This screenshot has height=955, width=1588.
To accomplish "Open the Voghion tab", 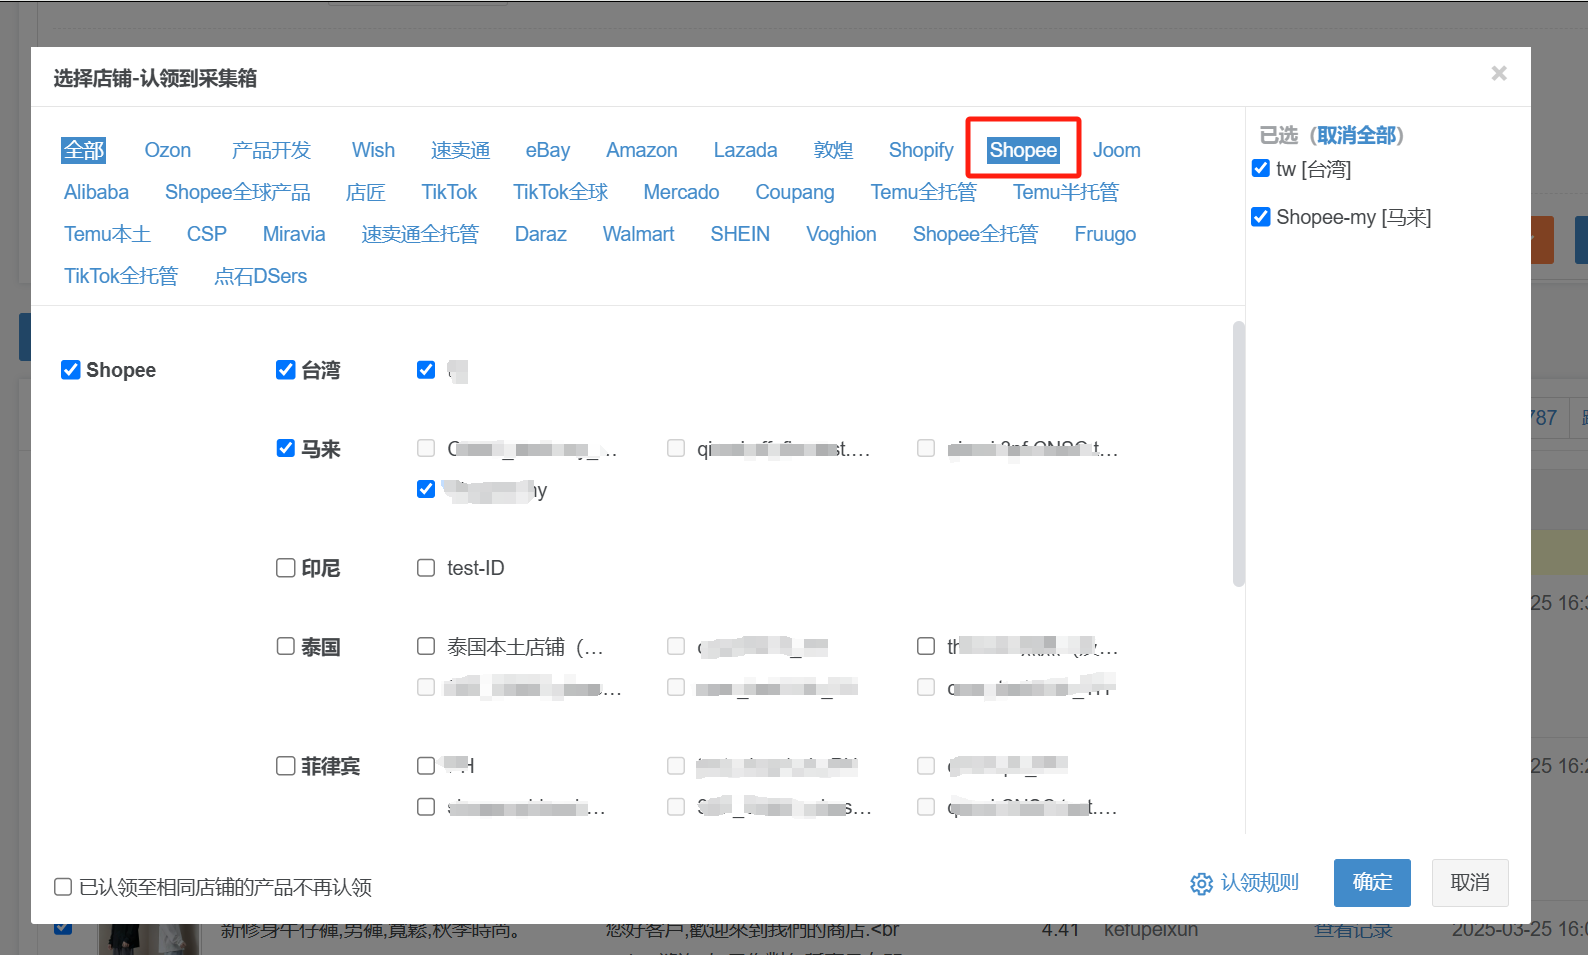I will [841, 234].
